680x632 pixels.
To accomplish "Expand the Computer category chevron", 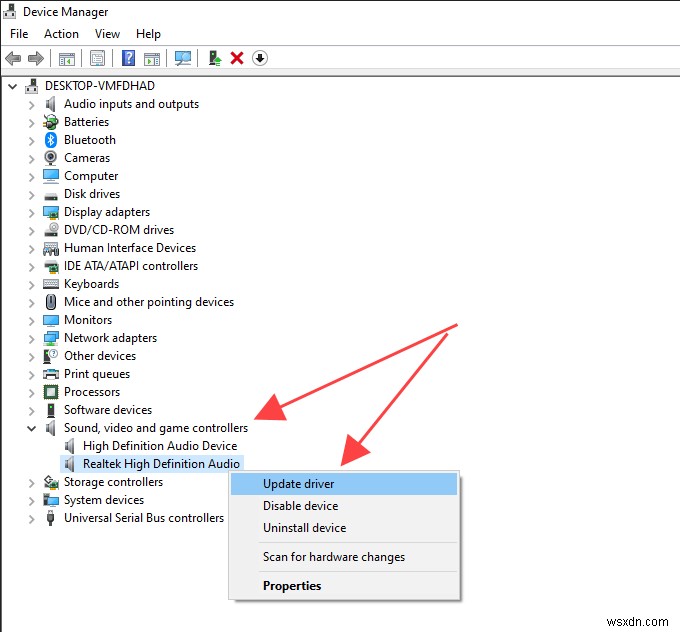I will (x=31, y=177).
